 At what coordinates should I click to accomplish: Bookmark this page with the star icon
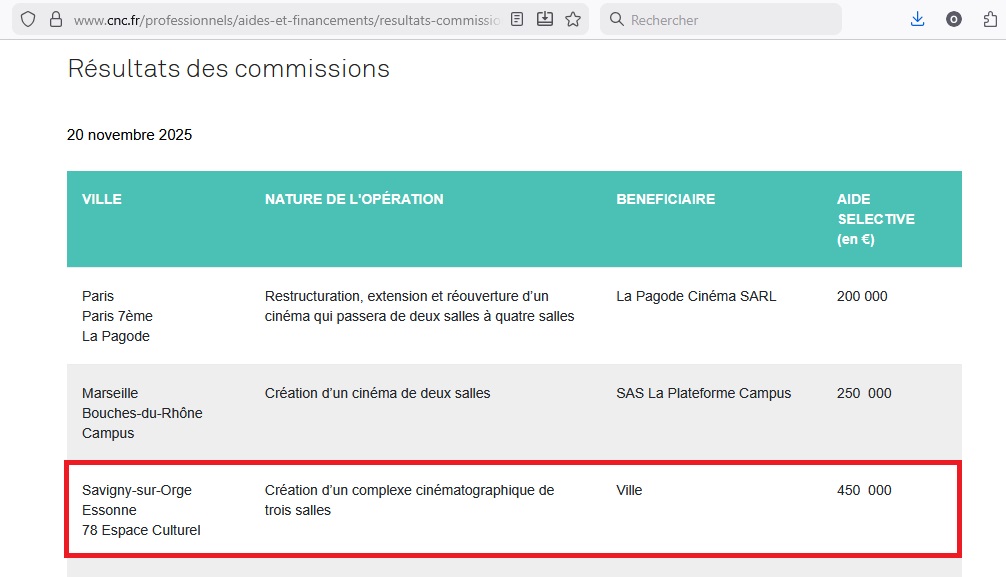coord(573,19)
